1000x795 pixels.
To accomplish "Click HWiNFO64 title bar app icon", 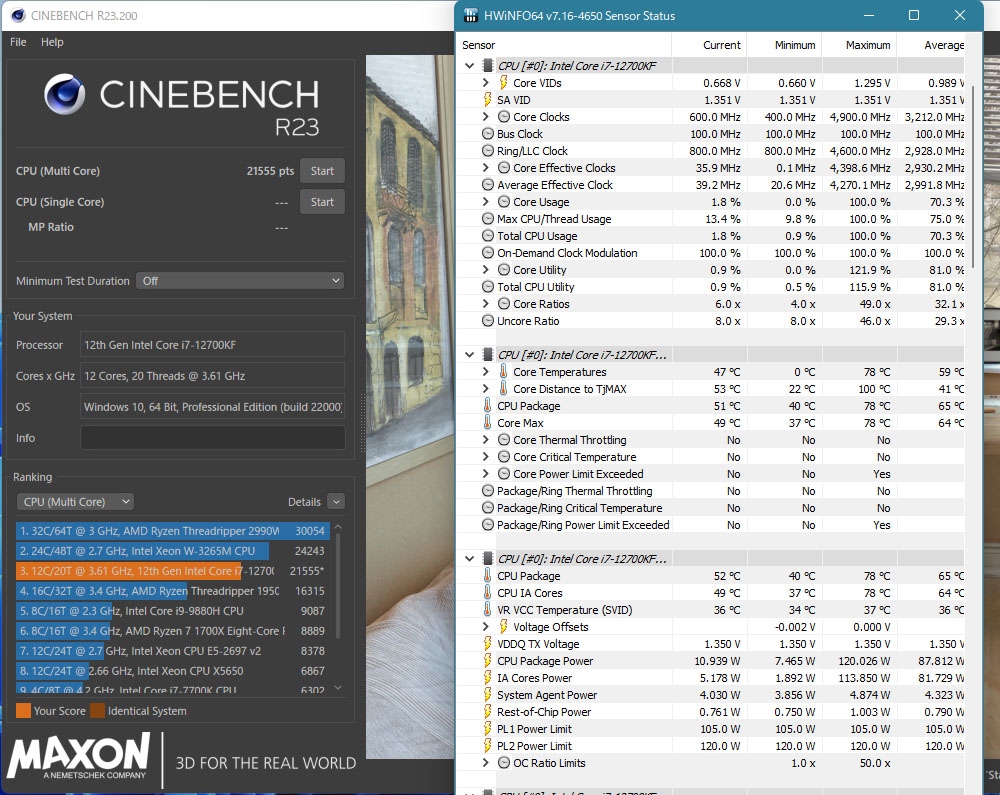I will click(x=471, y=15).
